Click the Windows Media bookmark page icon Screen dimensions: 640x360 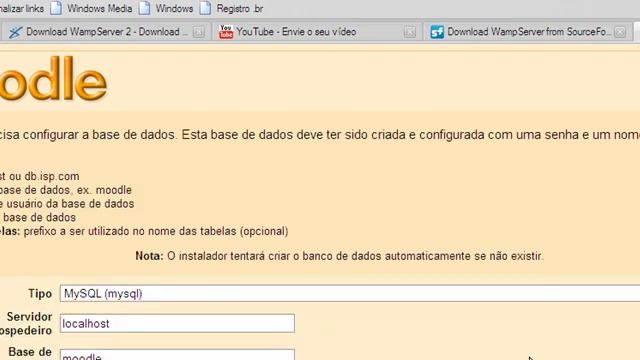[56, 8]
